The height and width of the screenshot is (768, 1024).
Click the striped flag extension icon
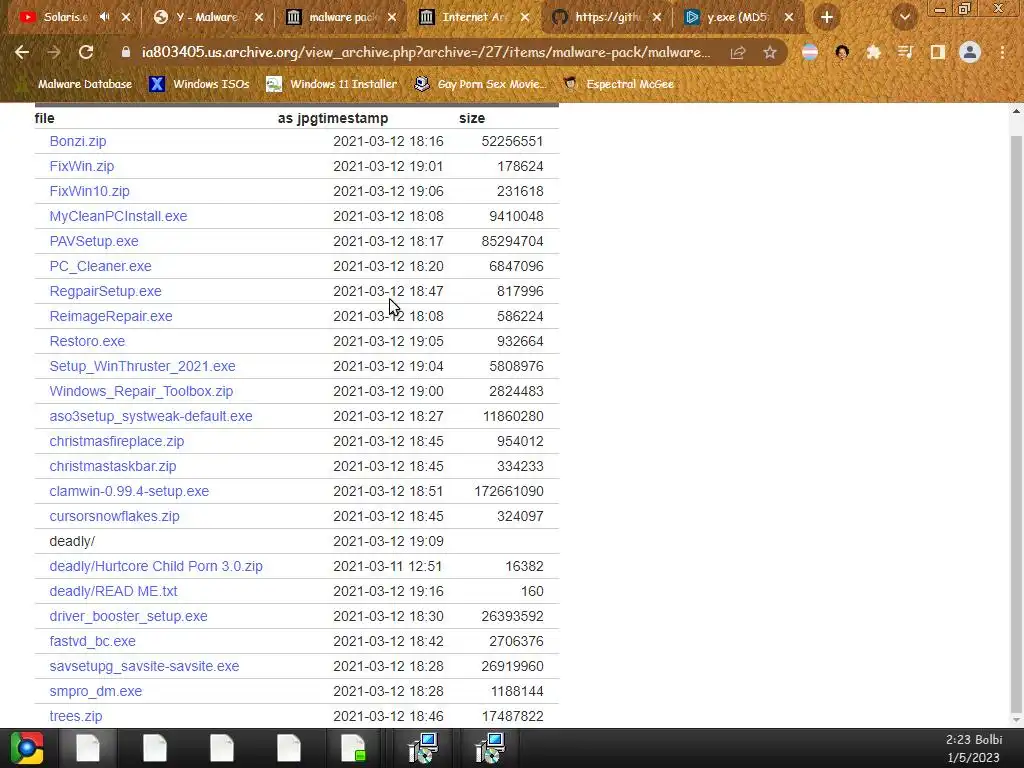(x=810, y=52)
